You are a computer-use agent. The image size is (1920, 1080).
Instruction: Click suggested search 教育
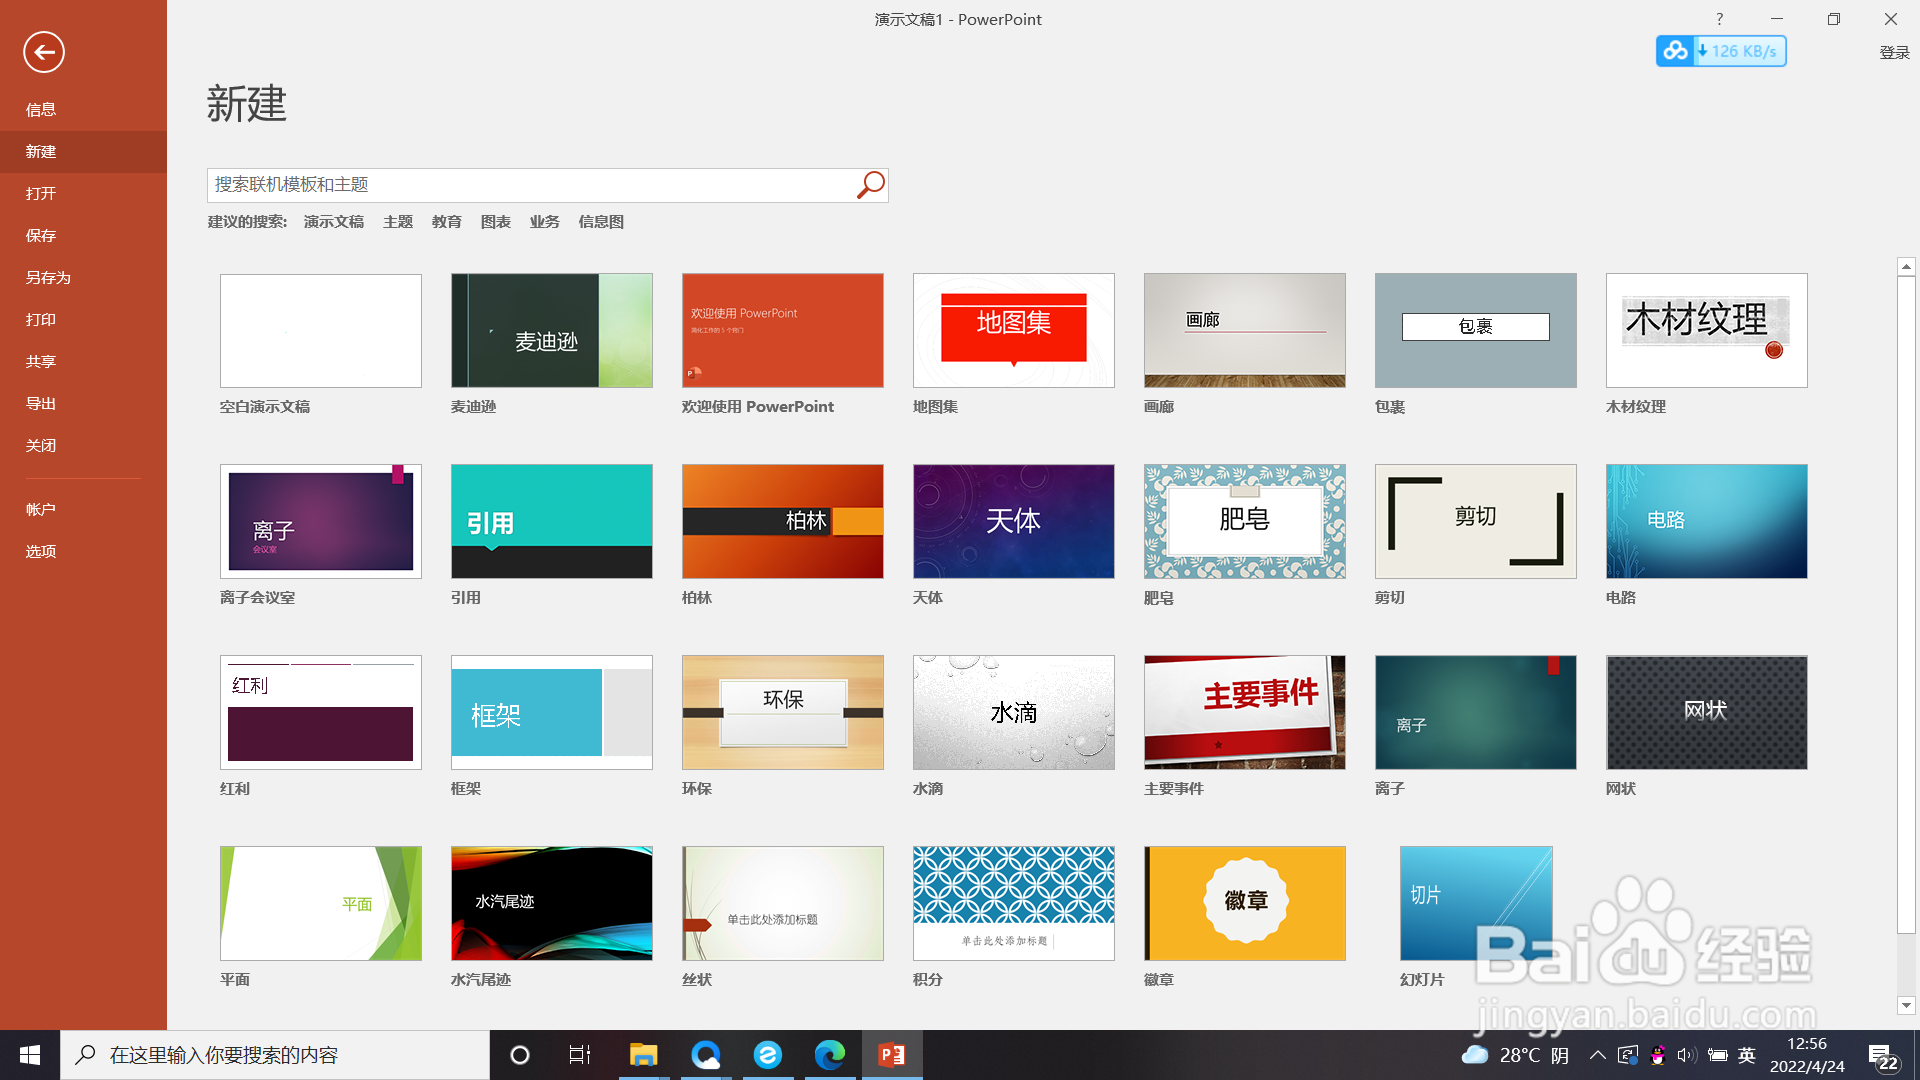point(446,222)
